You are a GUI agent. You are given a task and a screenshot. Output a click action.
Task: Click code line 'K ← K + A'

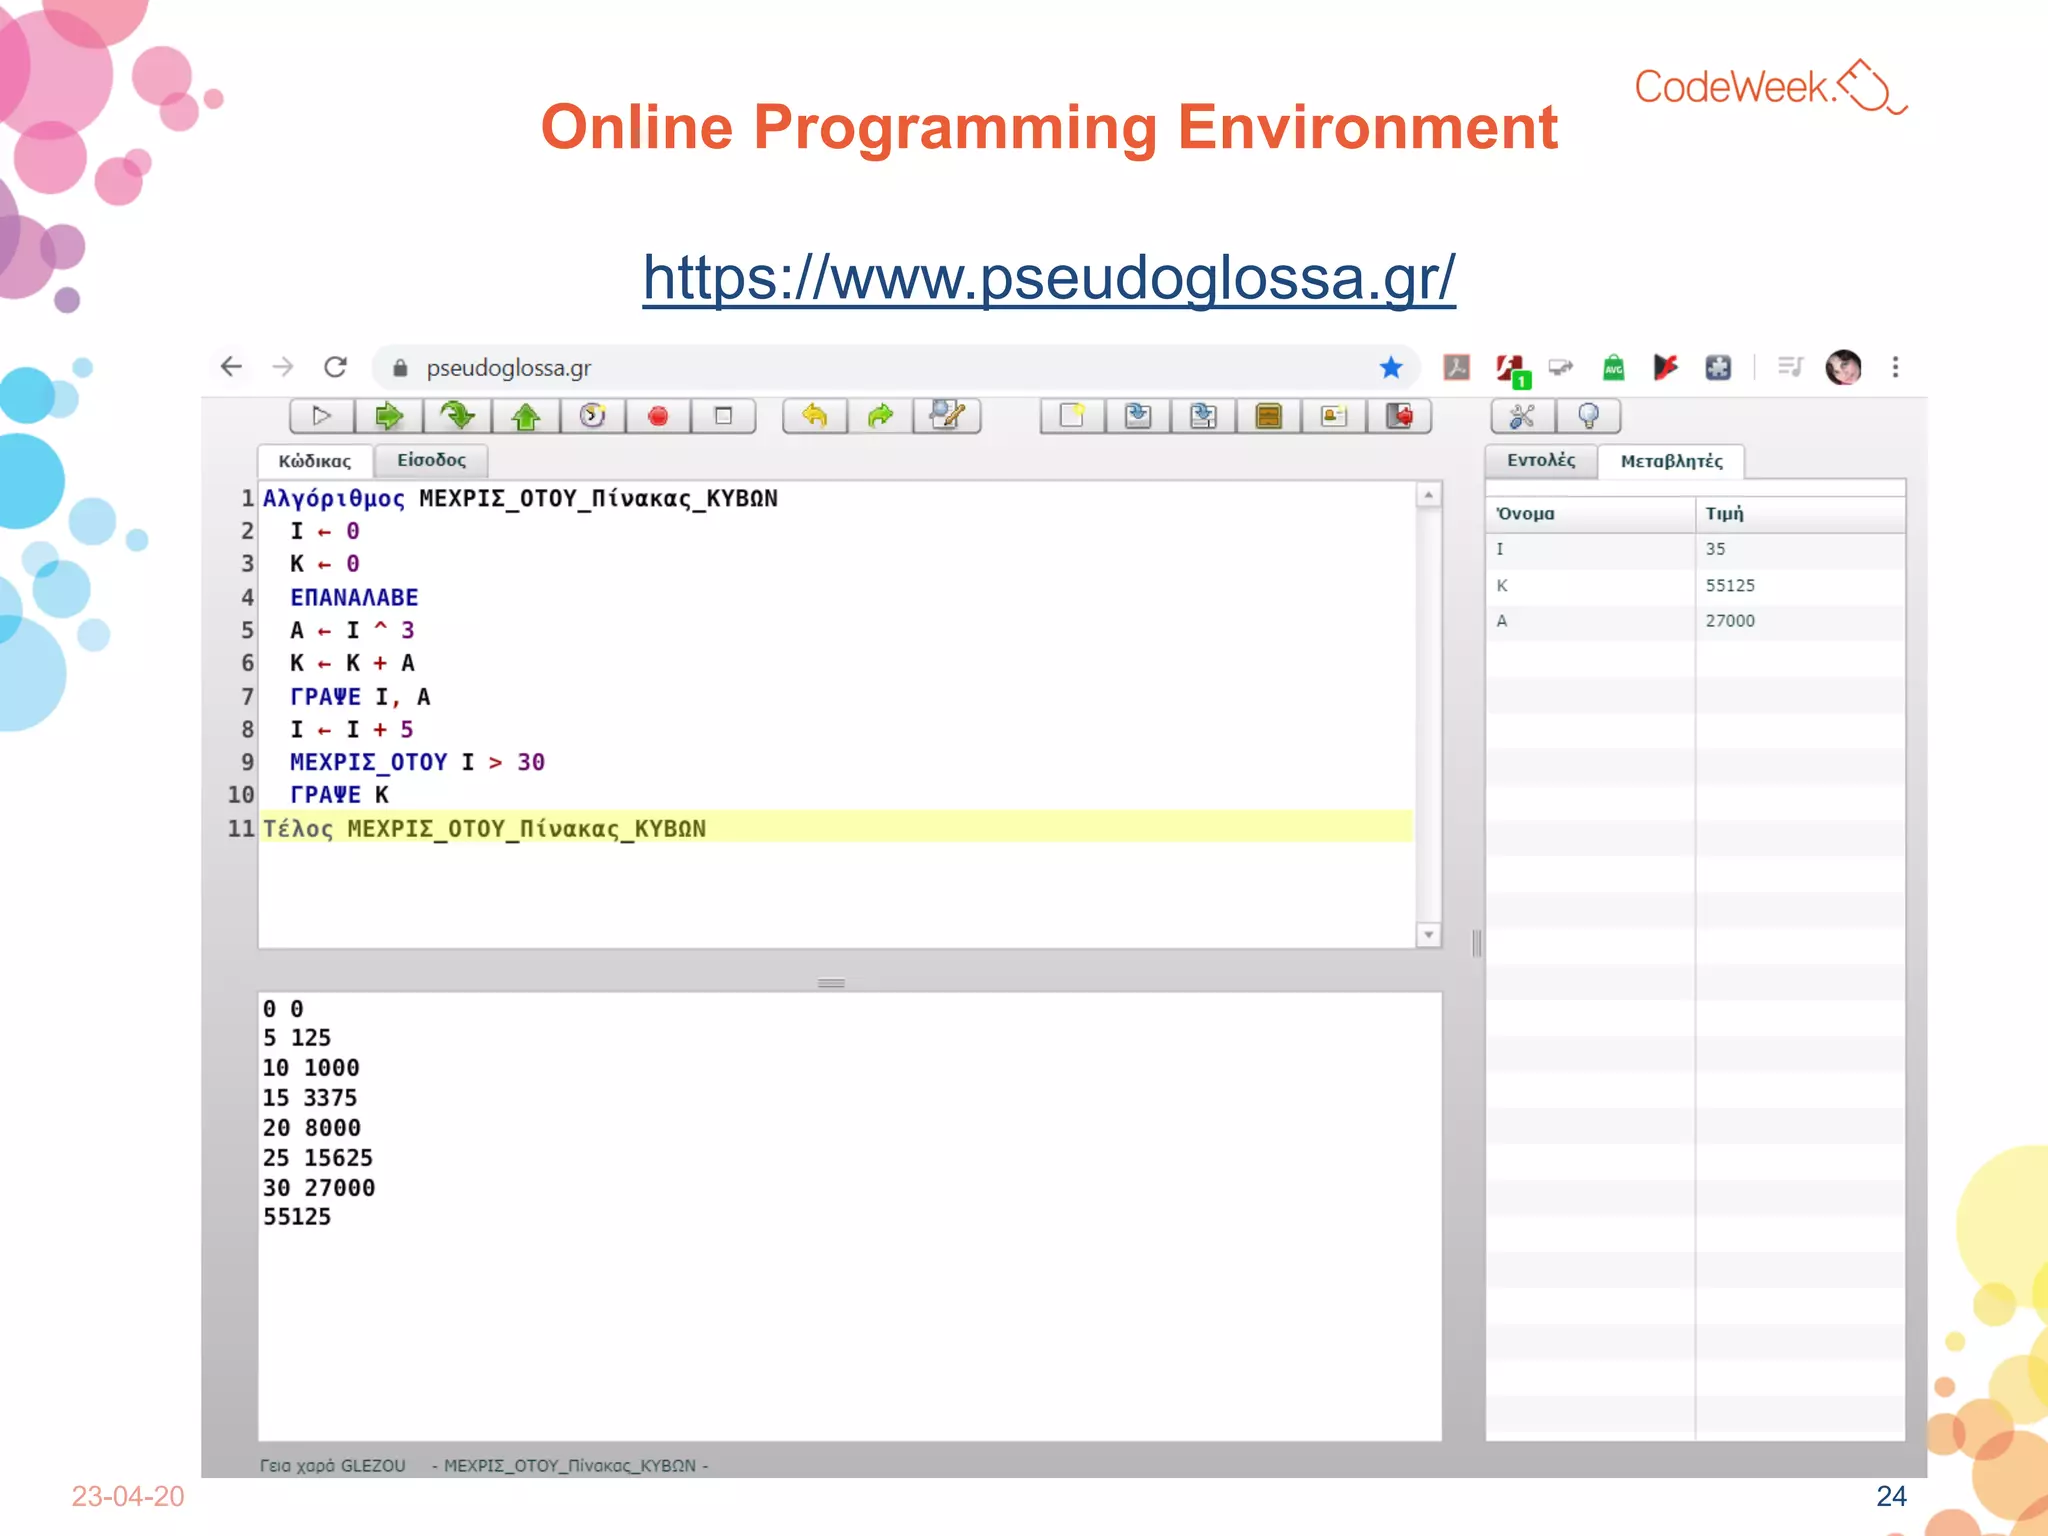pyautogui.click(x=352, y=663)
